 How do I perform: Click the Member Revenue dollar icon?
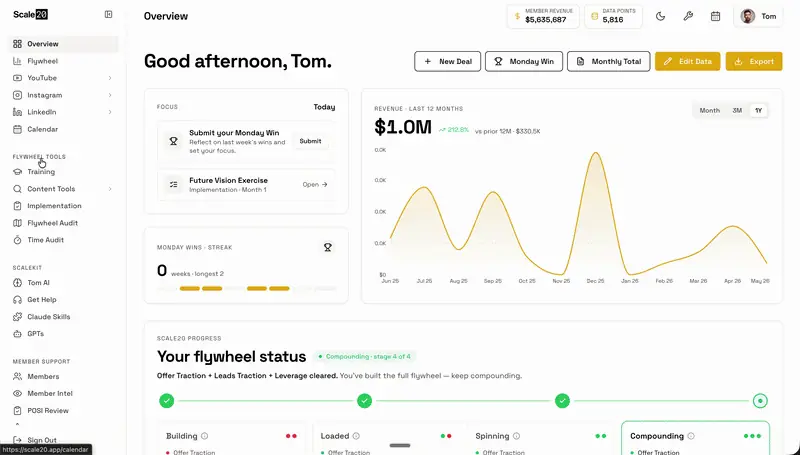(517, 16)
